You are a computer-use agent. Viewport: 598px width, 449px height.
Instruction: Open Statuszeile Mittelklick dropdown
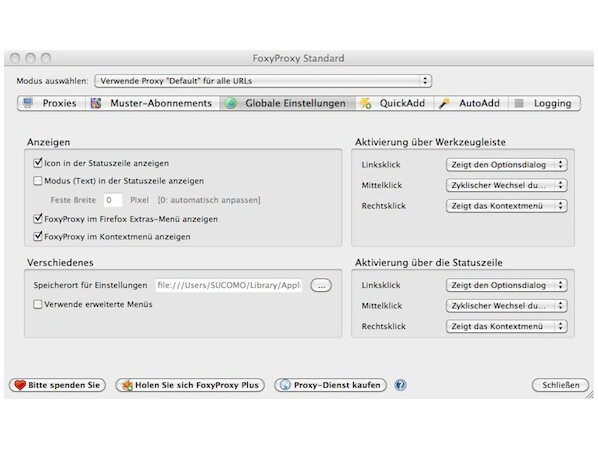(x=506, y=306)
